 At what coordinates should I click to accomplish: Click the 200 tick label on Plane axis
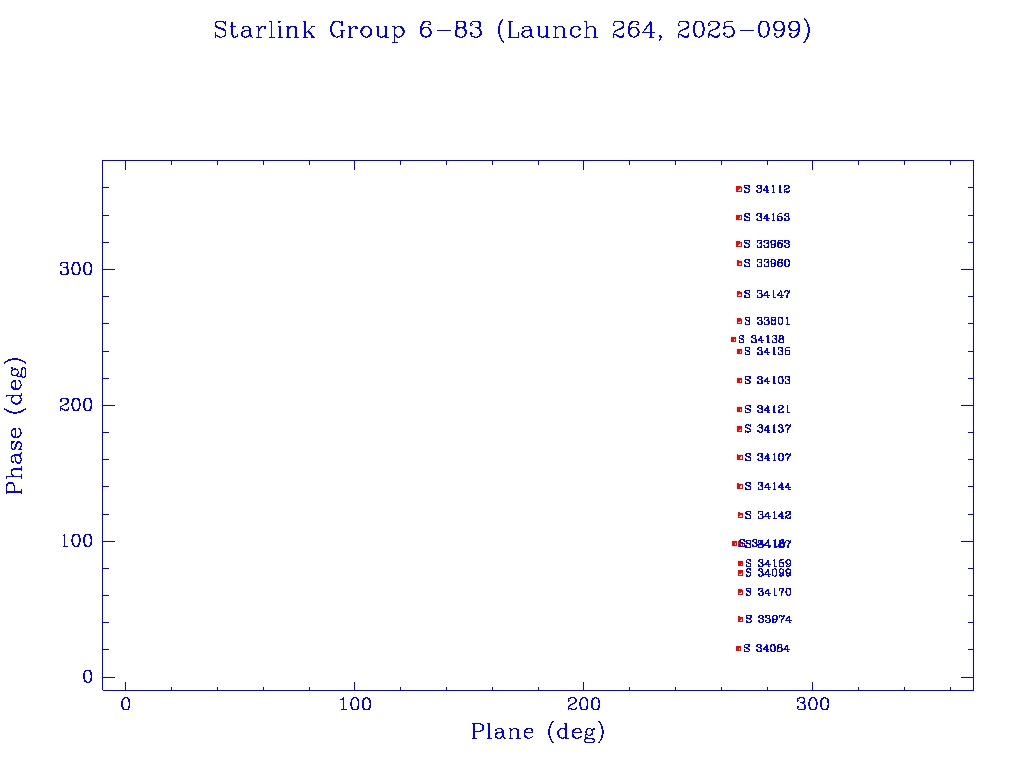[584, 704]
